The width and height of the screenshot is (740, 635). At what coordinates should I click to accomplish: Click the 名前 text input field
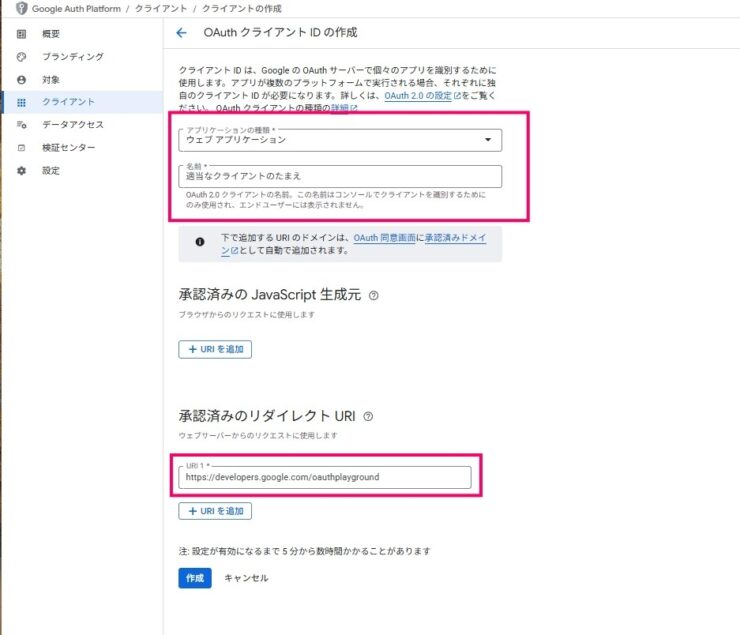click(x=339, y=176)
